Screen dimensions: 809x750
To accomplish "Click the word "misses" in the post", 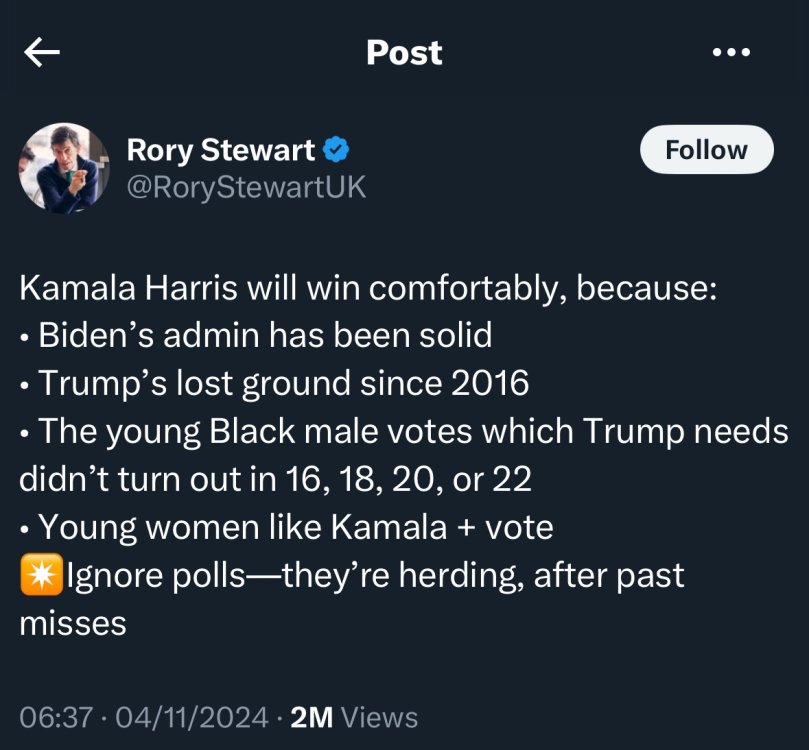I will (x=73, y=623).
